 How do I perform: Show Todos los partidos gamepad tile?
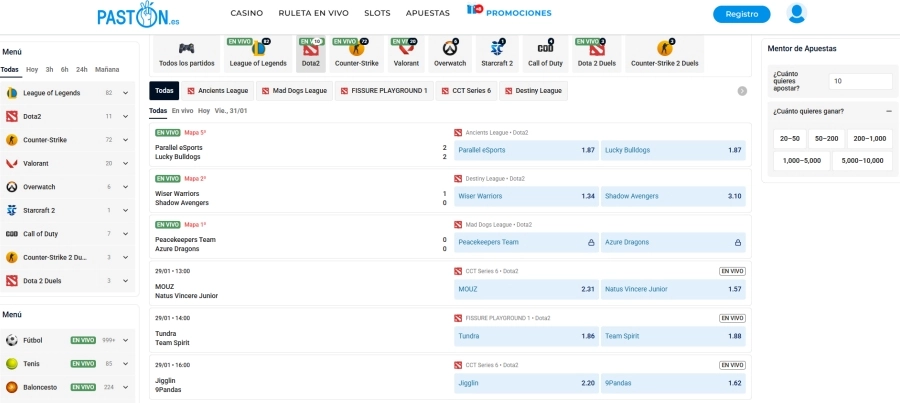(187, 54)
